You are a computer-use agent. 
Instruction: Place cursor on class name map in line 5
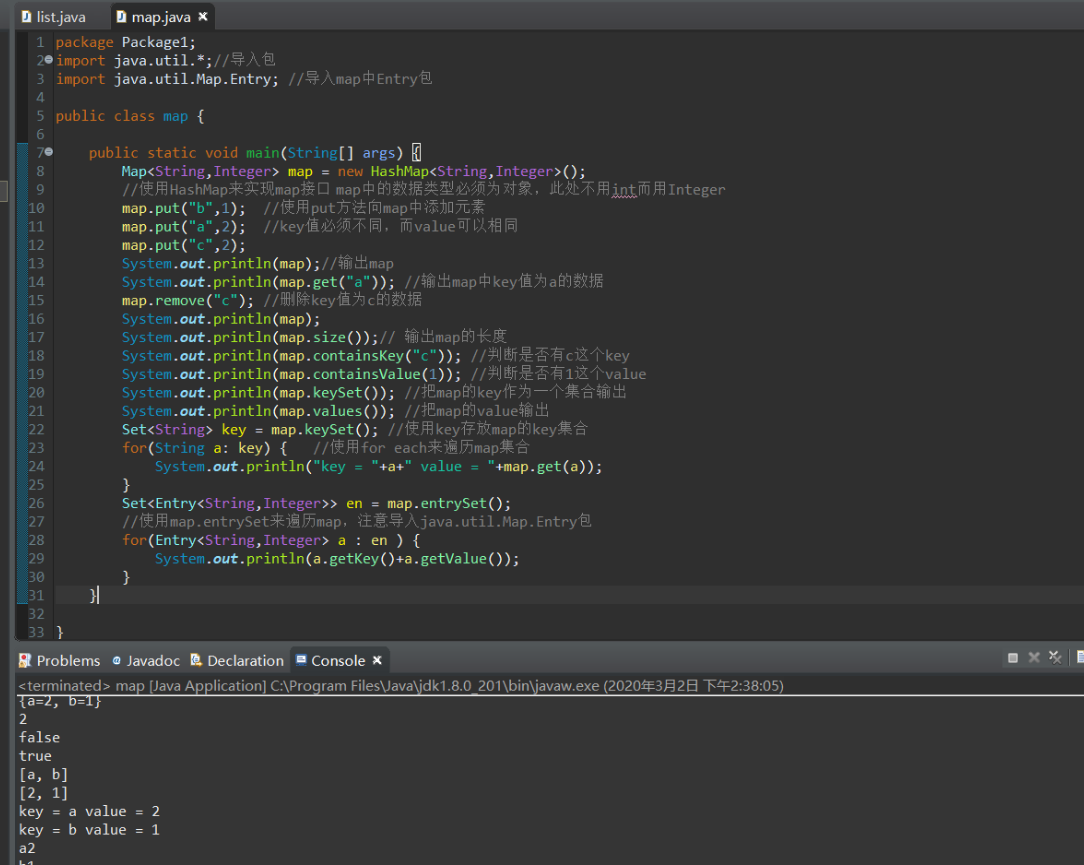[175, 116]
